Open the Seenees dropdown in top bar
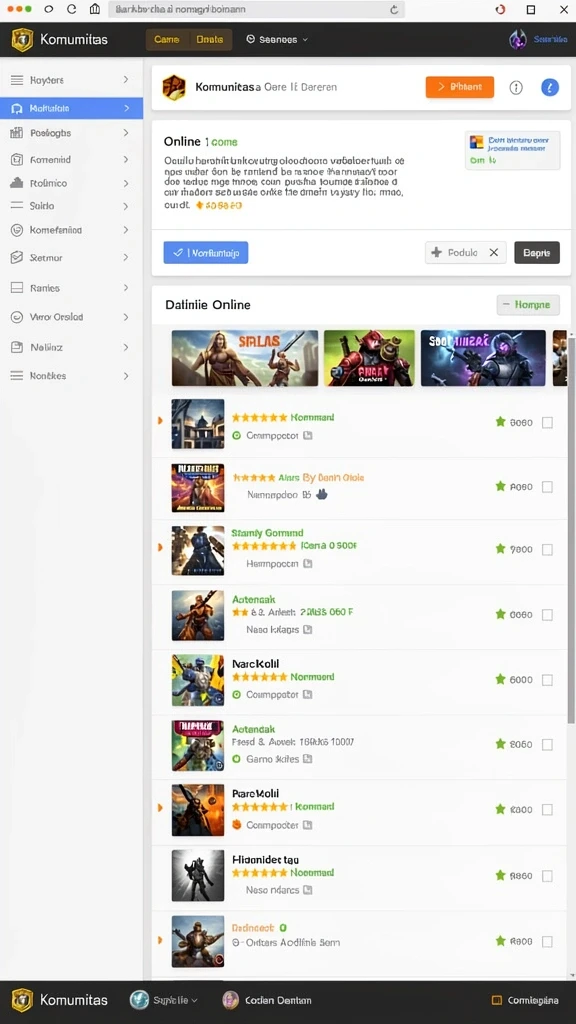The height and width of the screenshot is (1024, 576). coord(277,39)
